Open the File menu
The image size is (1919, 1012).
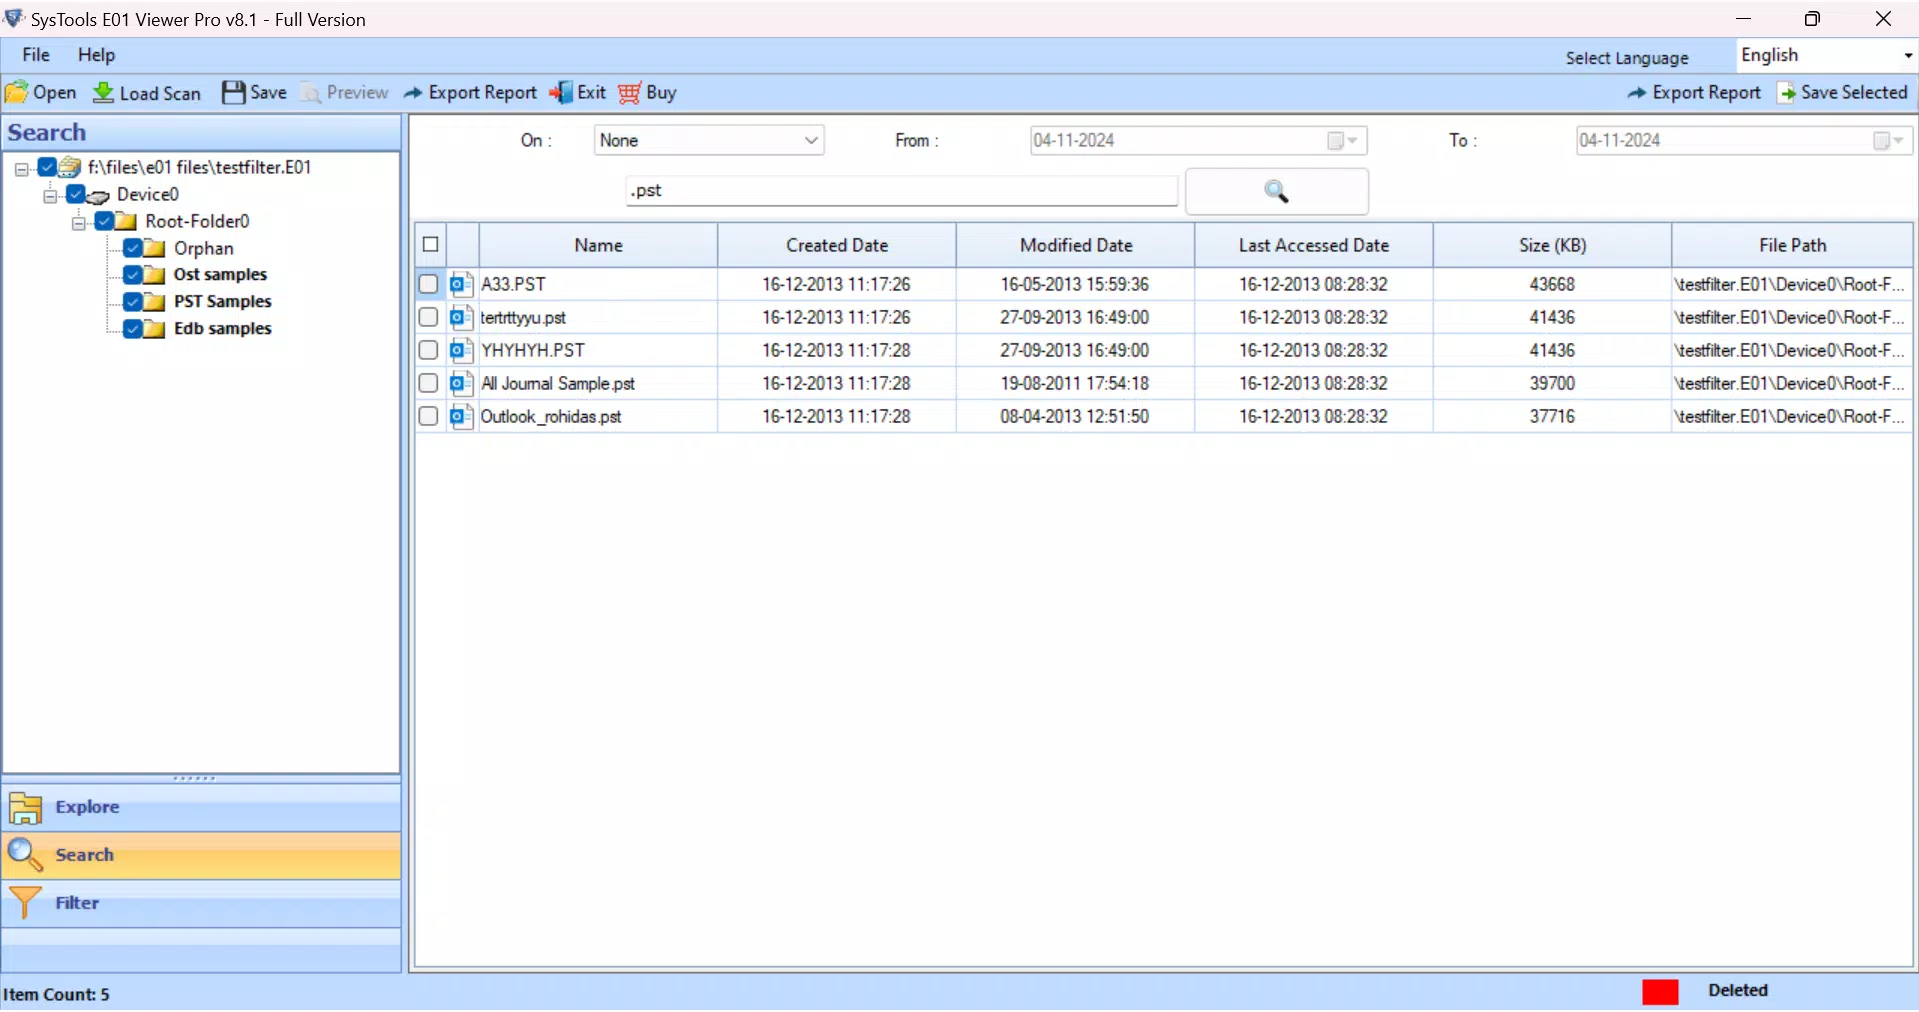[x=36, y=55]
